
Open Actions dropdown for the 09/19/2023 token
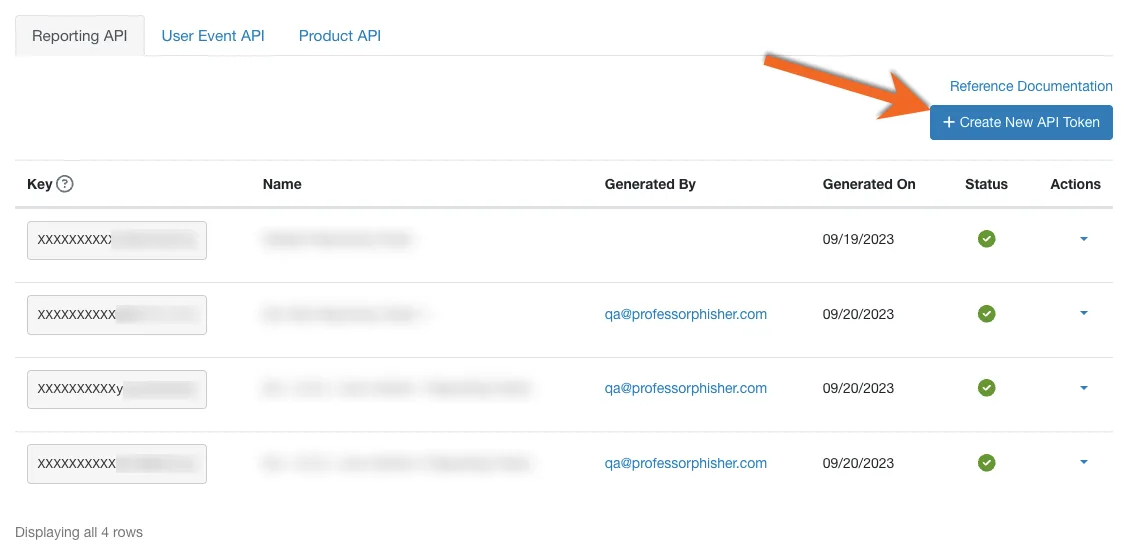point(1084,239)
